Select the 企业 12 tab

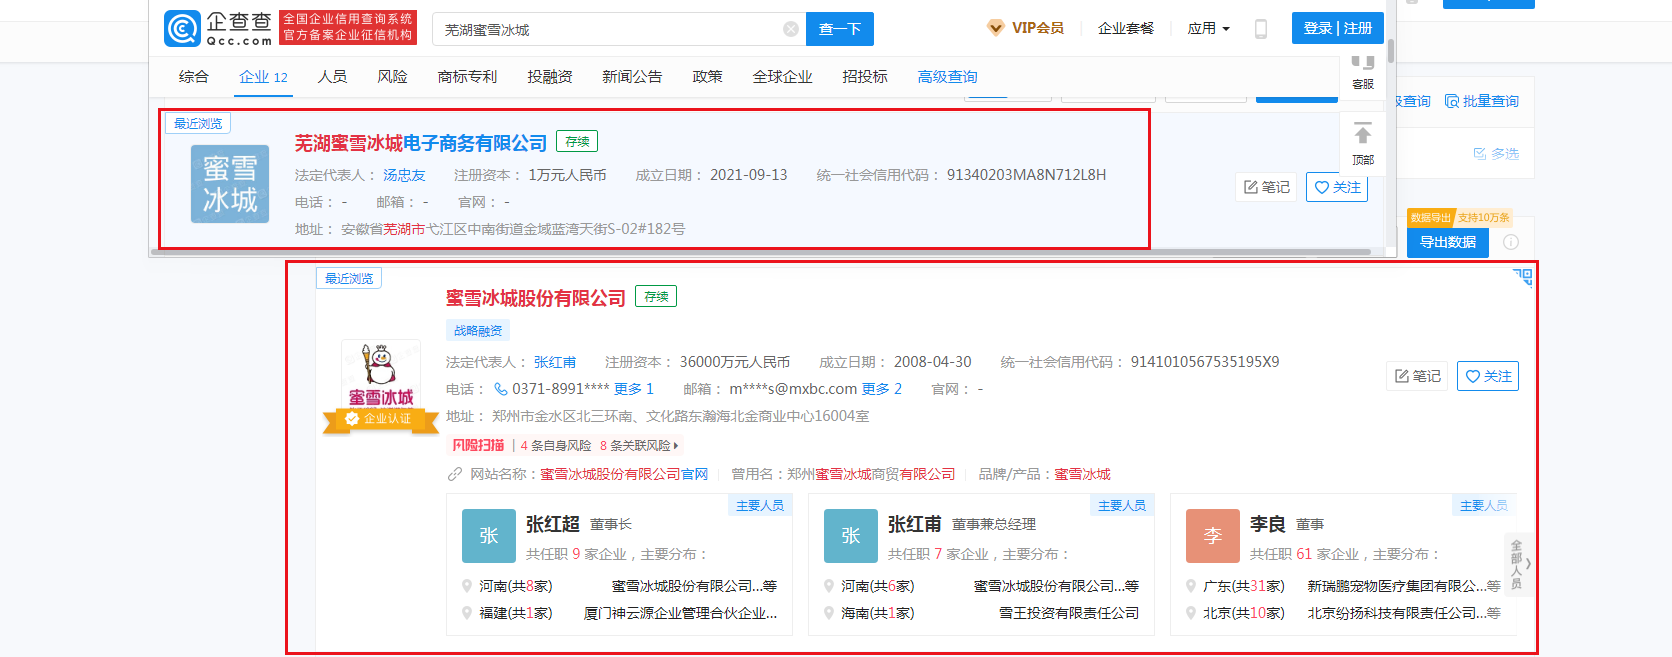(x=263, y=77)
